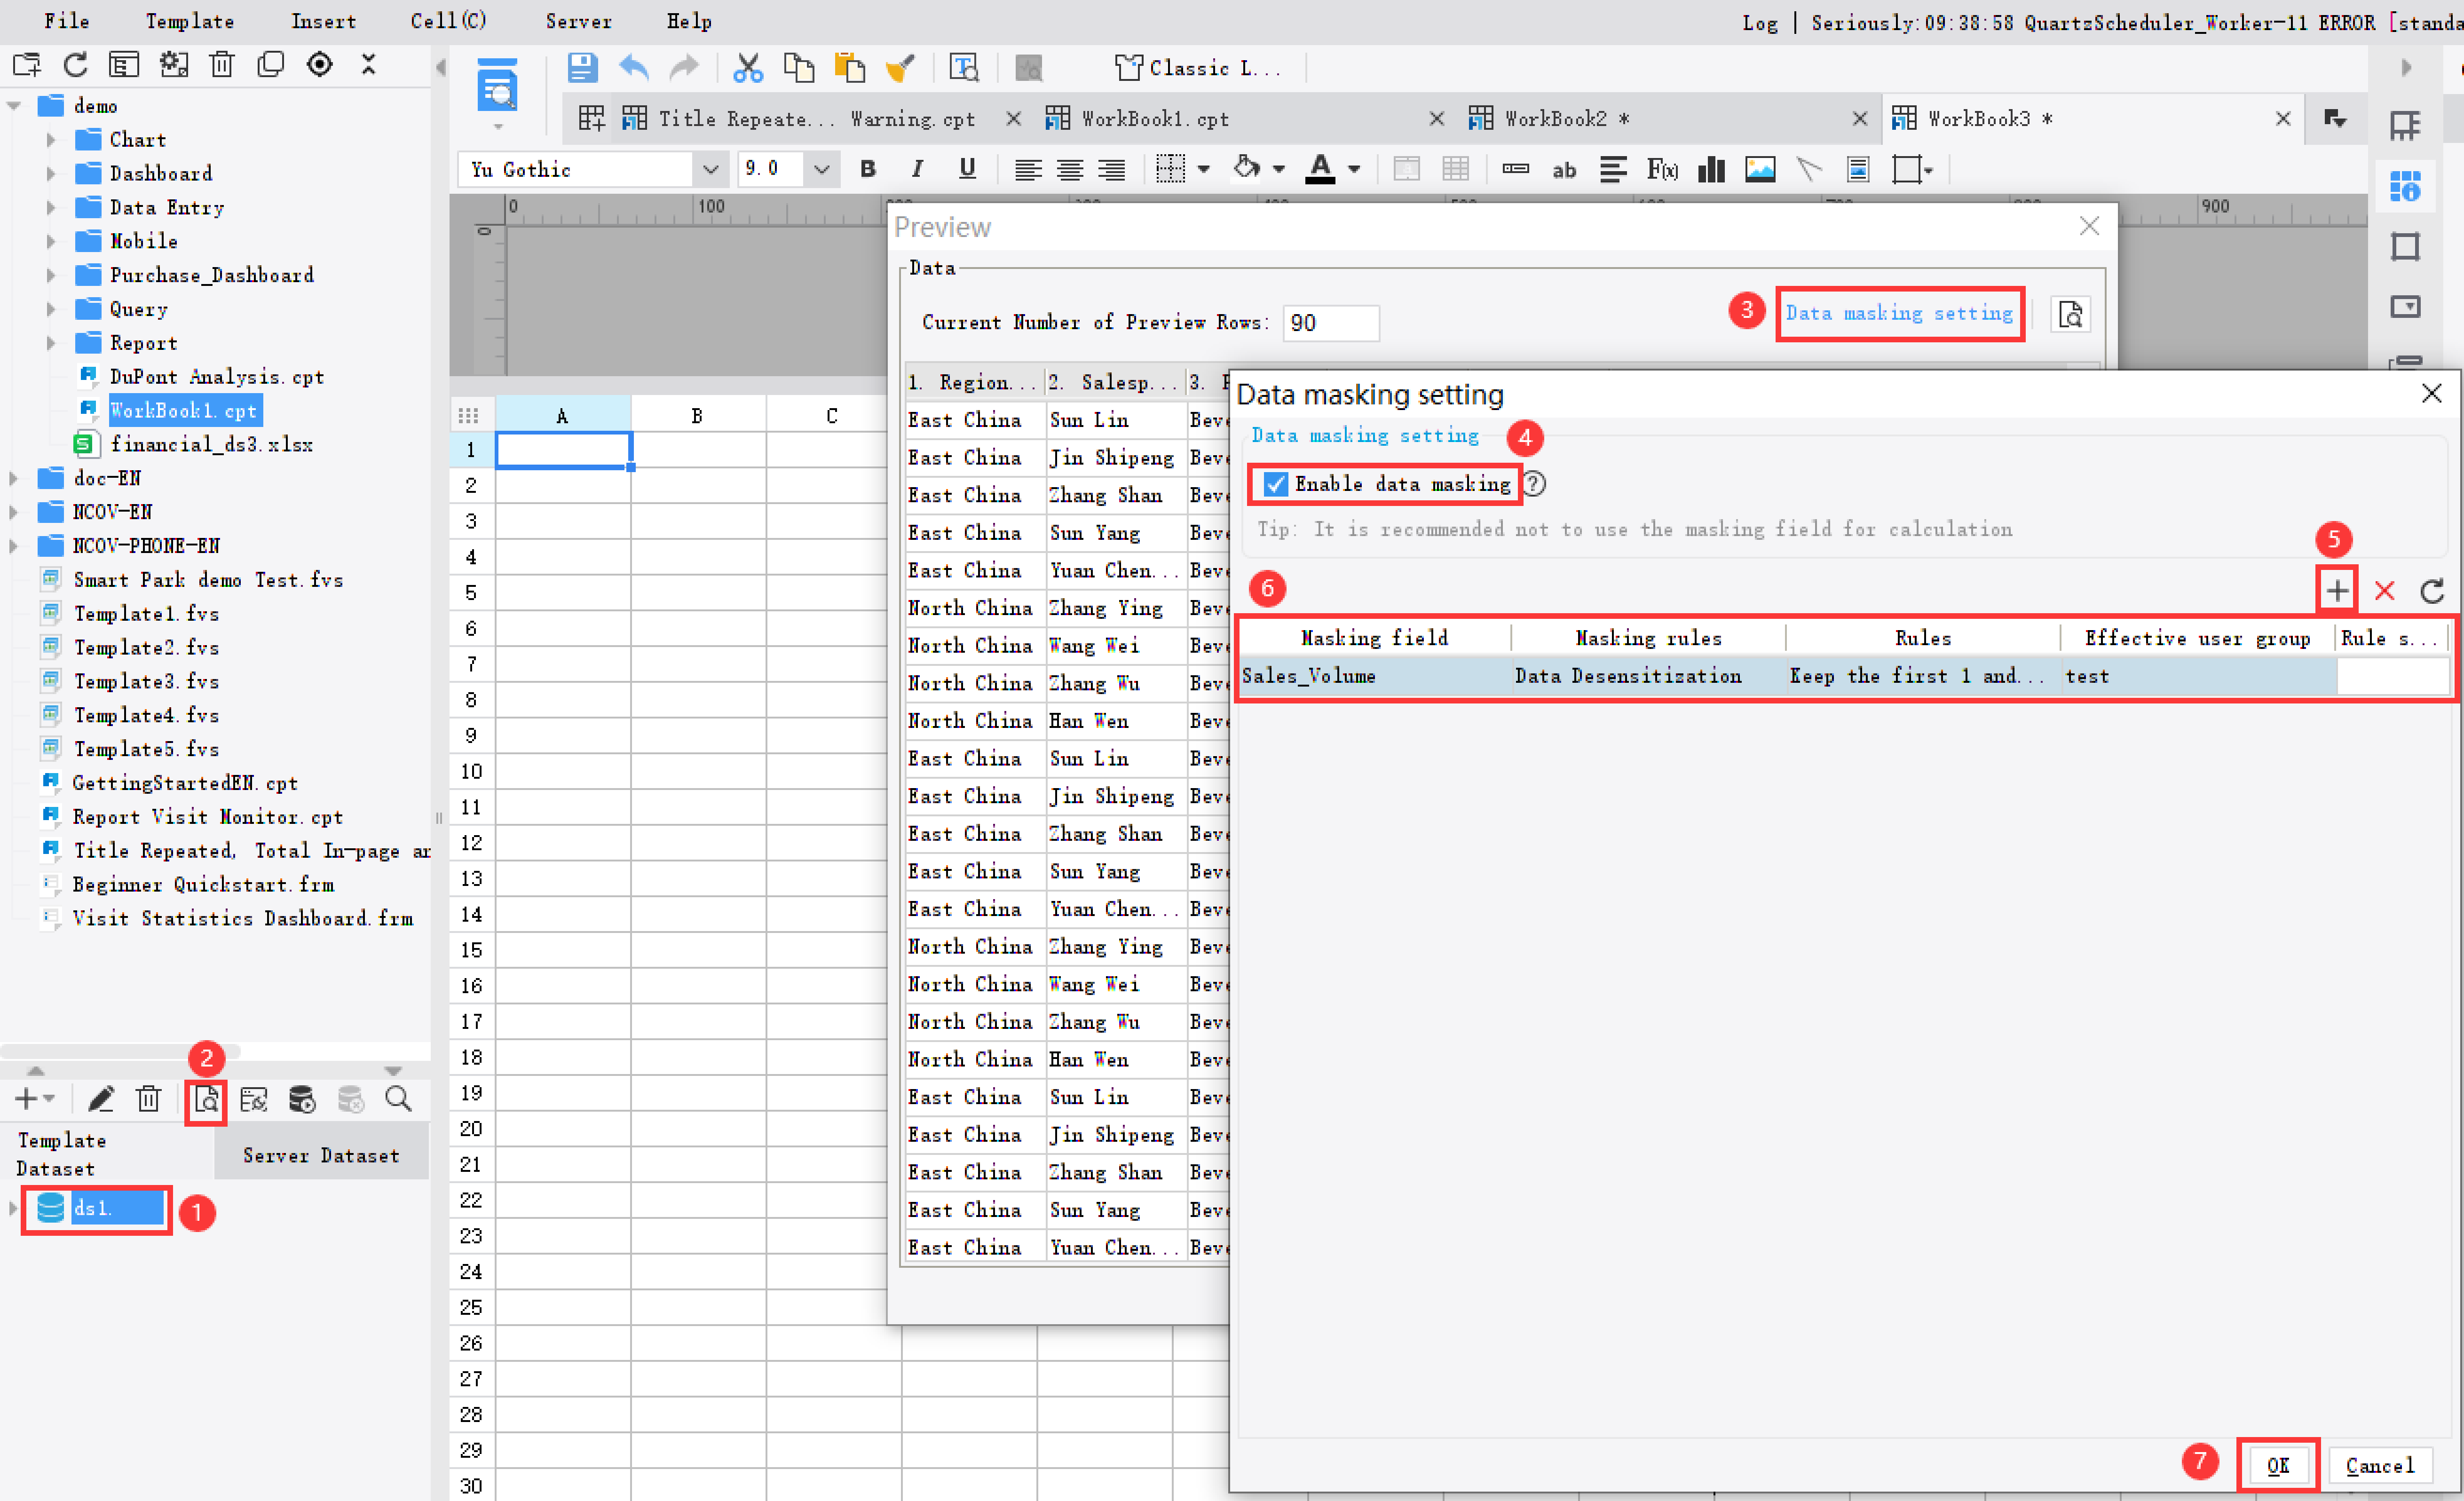Image resolution: width=2464 pixels, height=1501 pixels.
Task: Open the Template menu
Action: (x=189, y=20)
